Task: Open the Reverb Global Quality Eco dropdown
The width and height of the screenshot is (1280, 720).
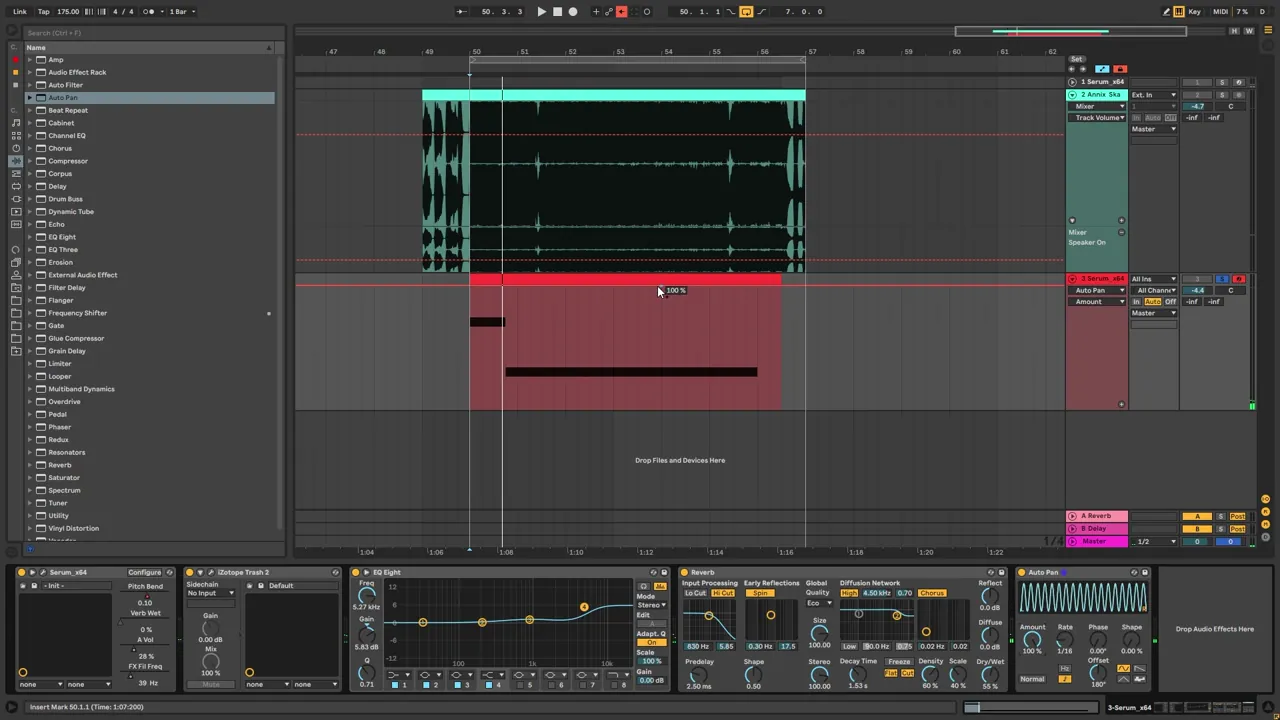Action: (818, 603)
